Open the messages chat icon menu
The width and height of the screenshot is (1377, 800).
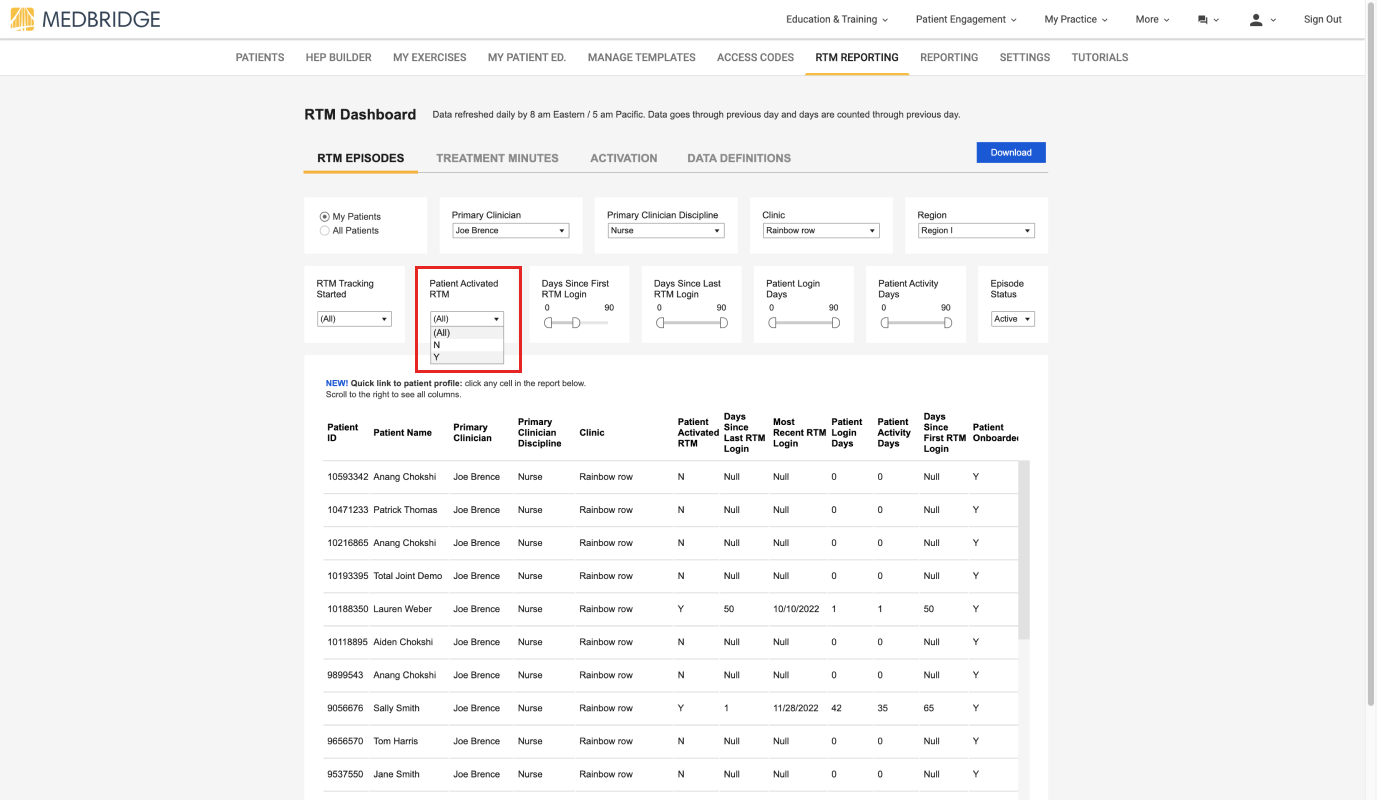point(1208,19)
